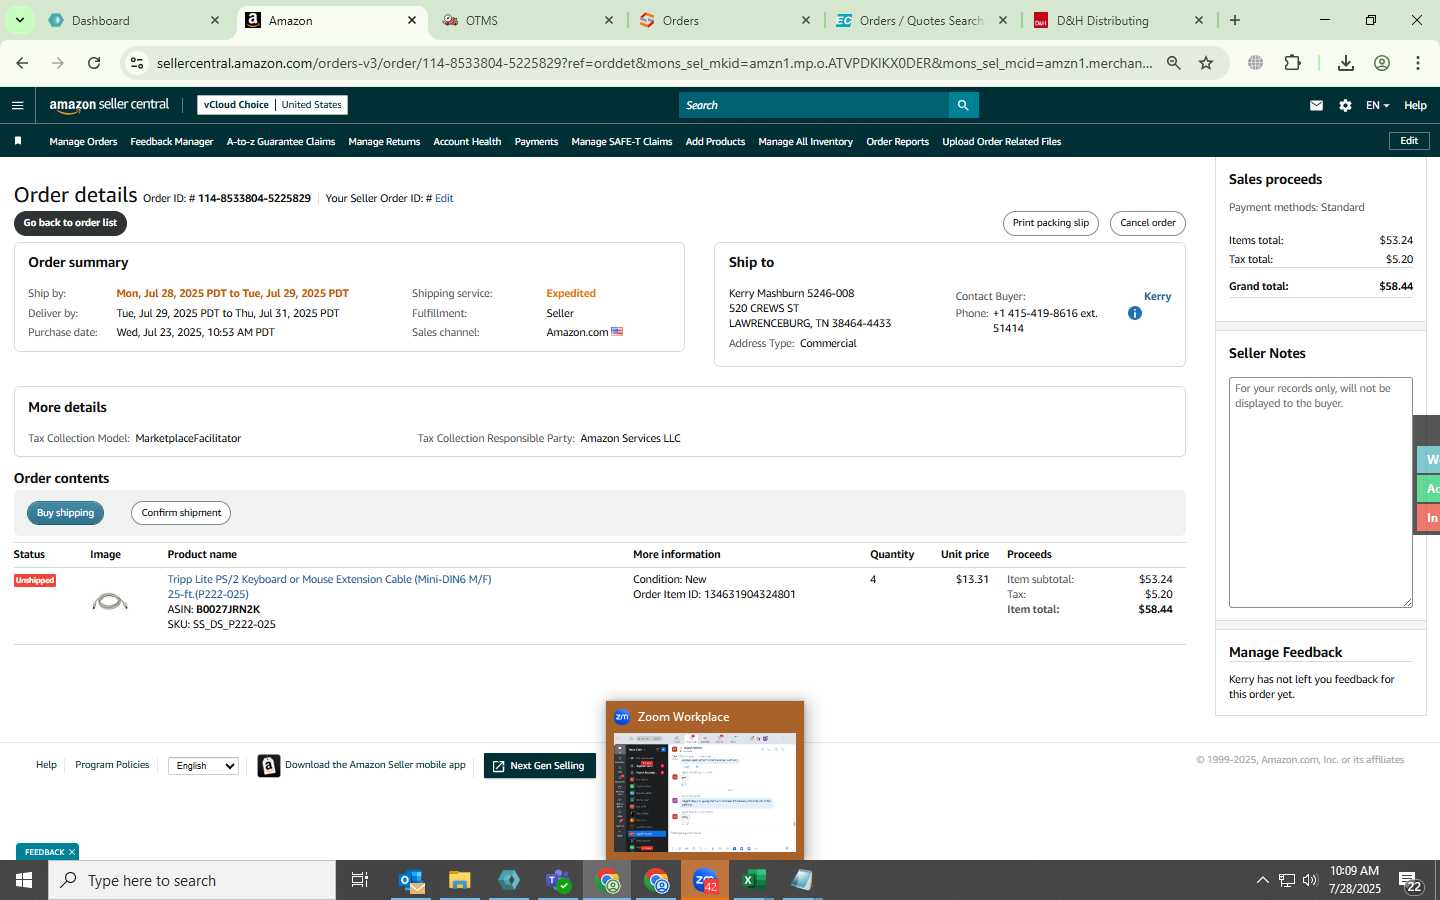The width and height of the screenshot is (1440, 900).
Task: Click the browser back arrow
Action: click(22, 63)
